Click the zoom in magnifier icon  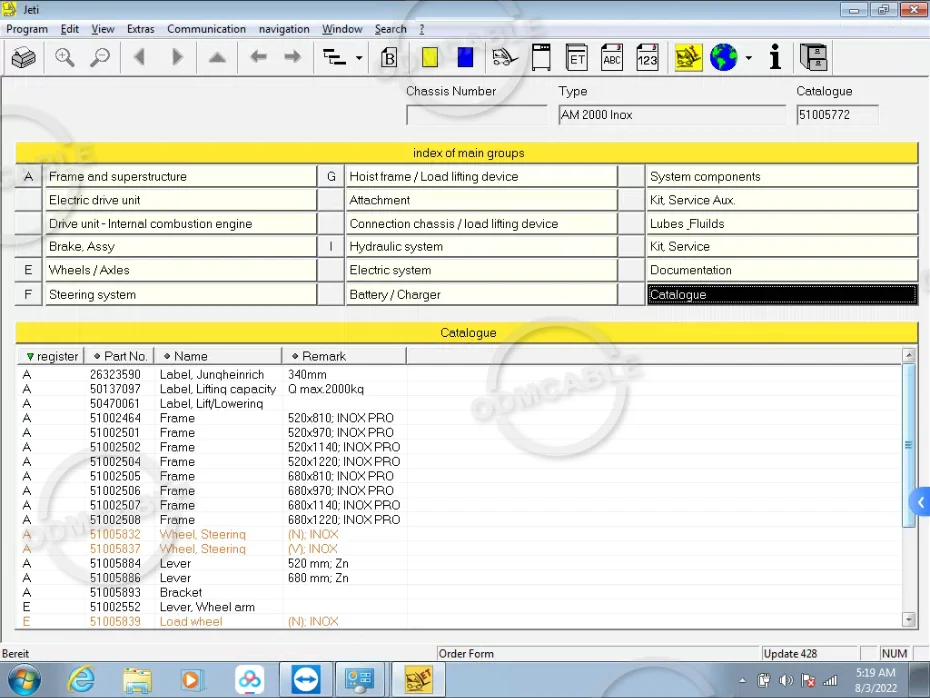(65, 58)
